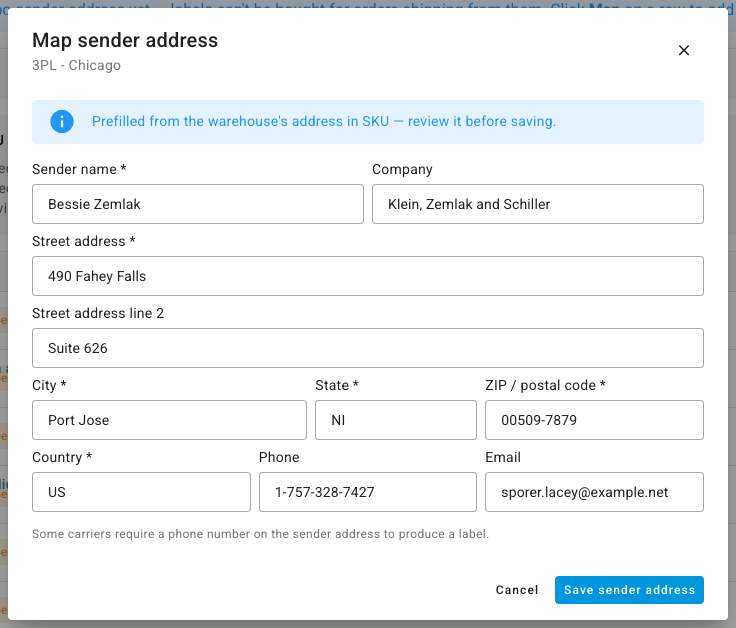Click the Email label

click(503, 457)
